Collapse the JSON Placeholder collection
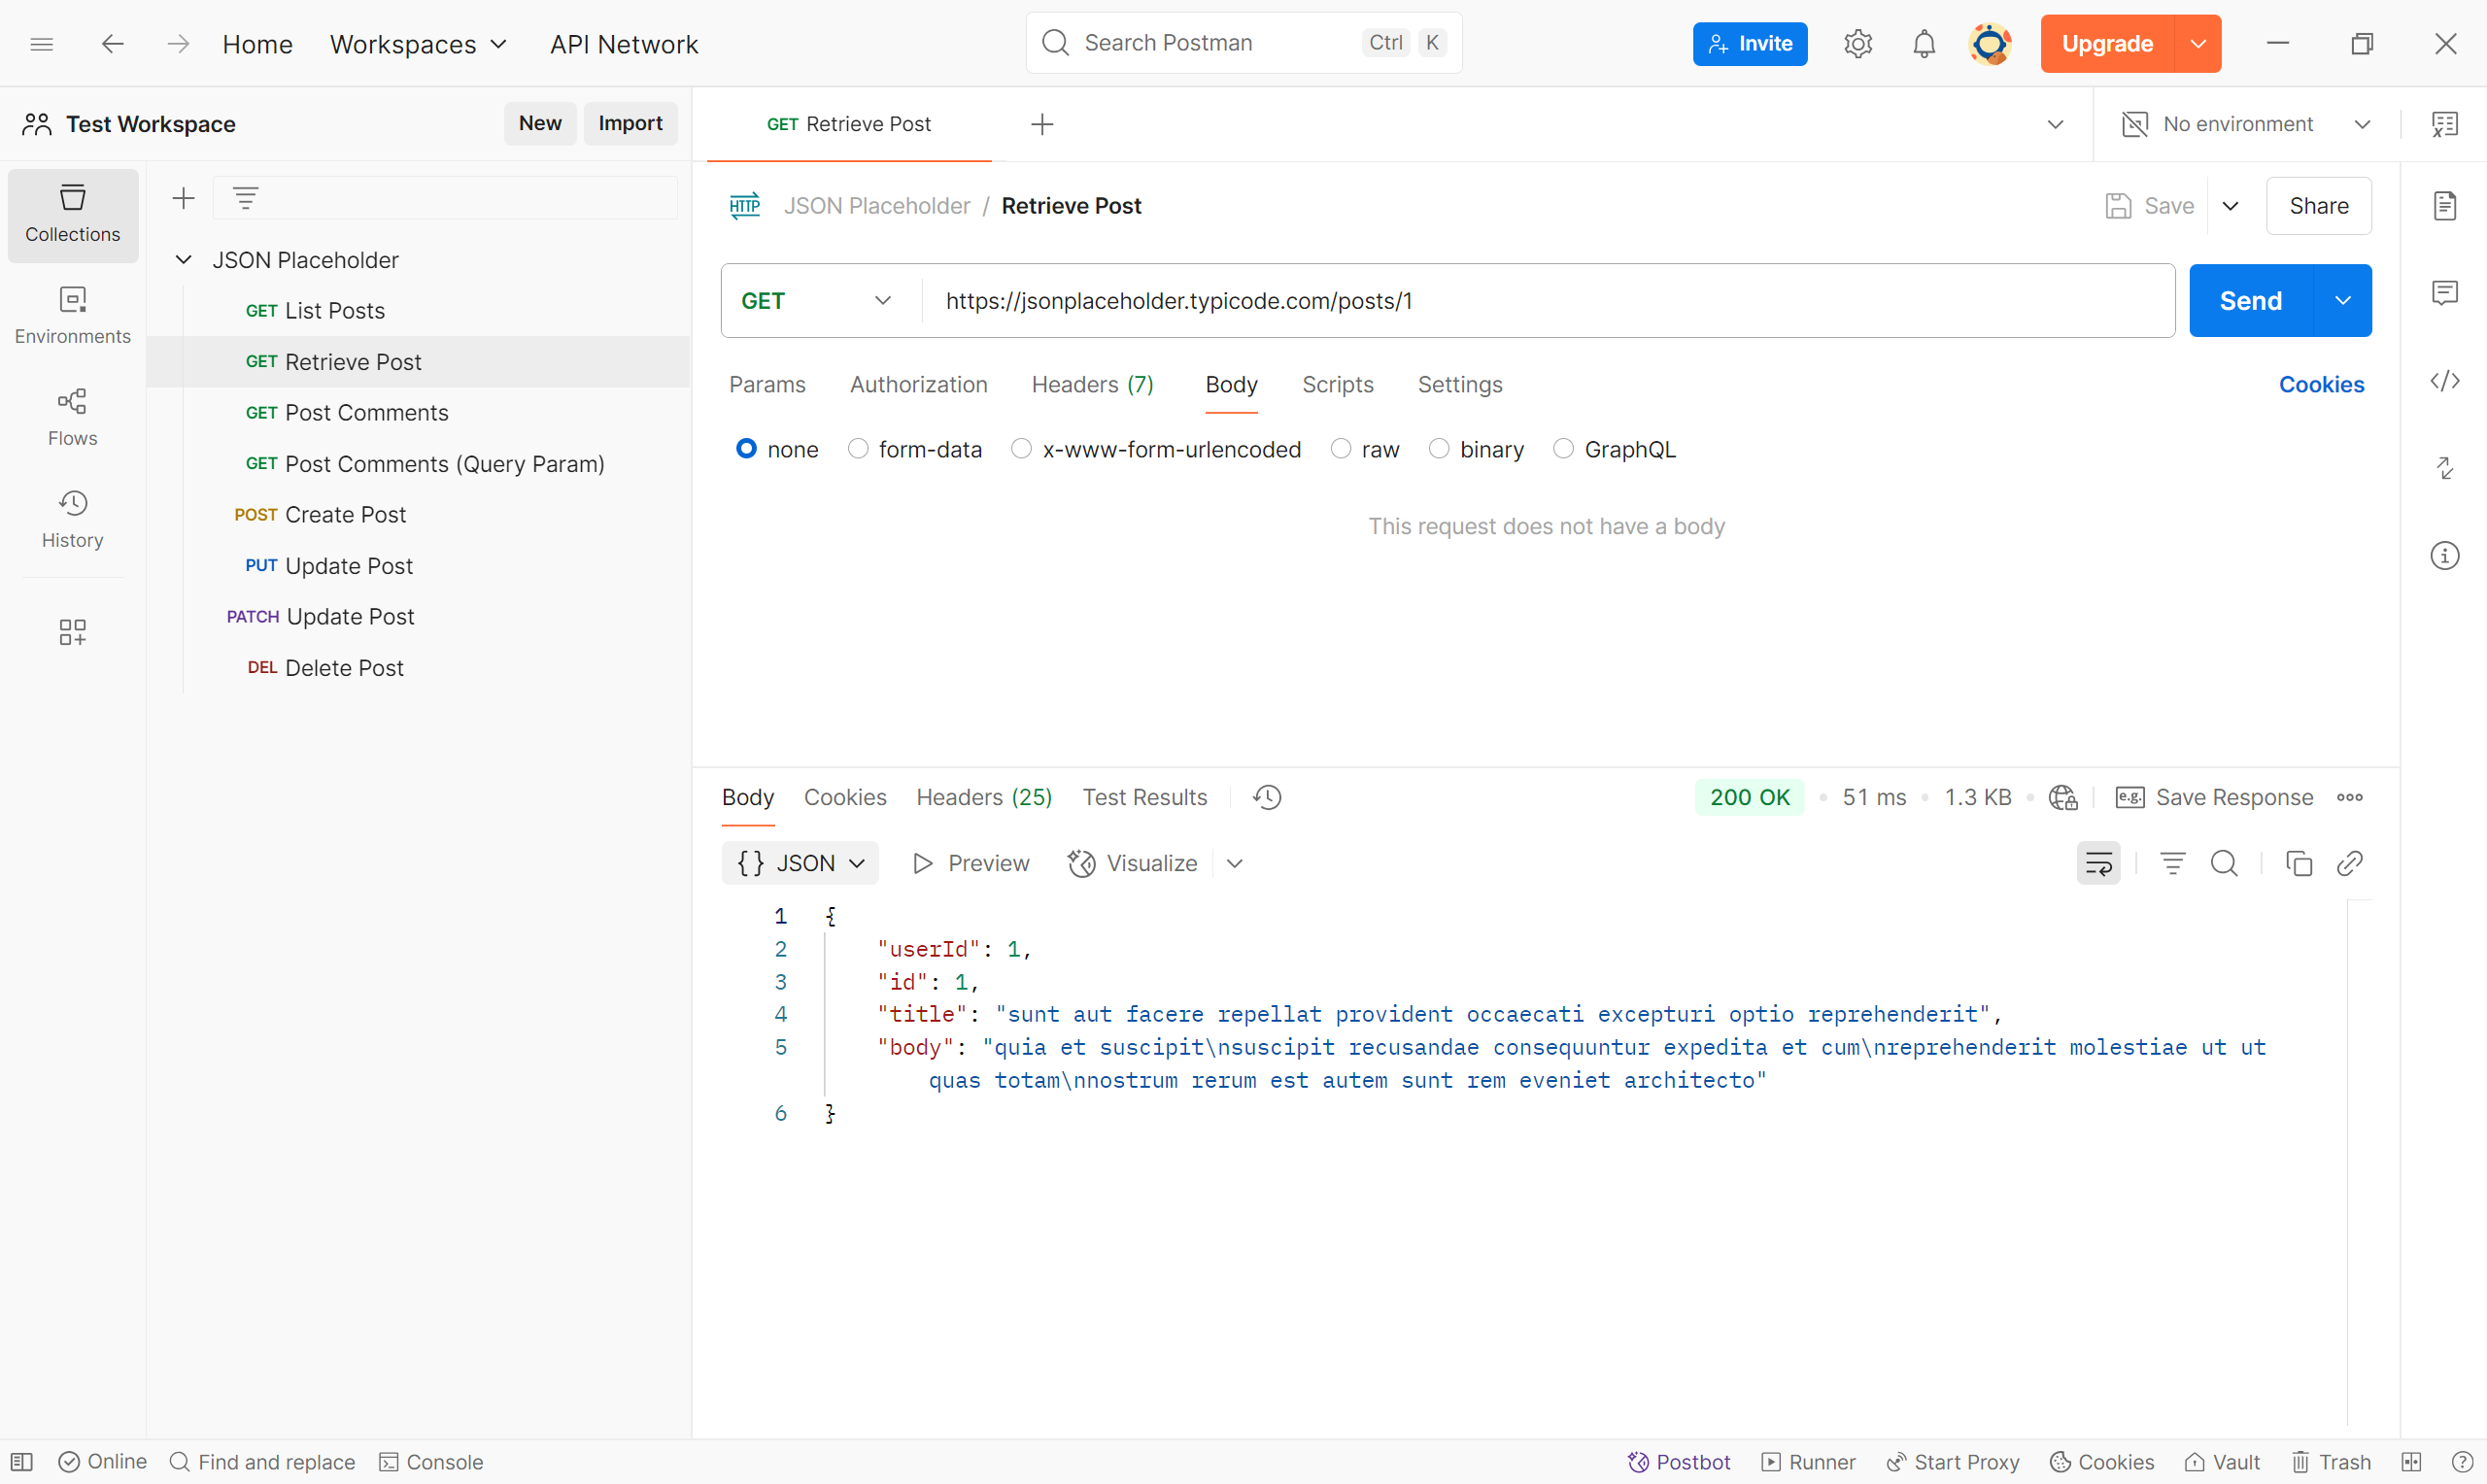The width and height of the screenshot is (2487, 1484). 184,260
